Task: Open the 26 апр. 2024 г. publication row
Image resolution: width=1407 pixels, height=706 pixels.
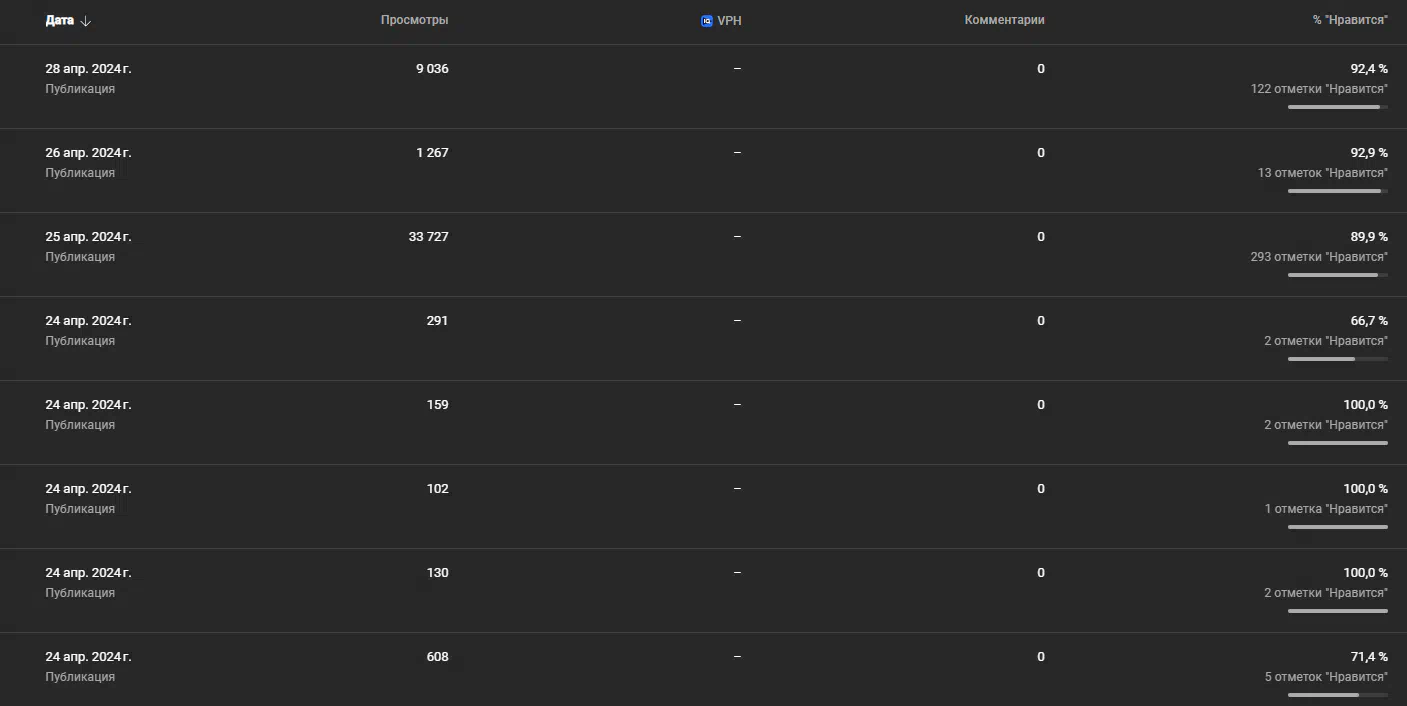Action: 703,171
